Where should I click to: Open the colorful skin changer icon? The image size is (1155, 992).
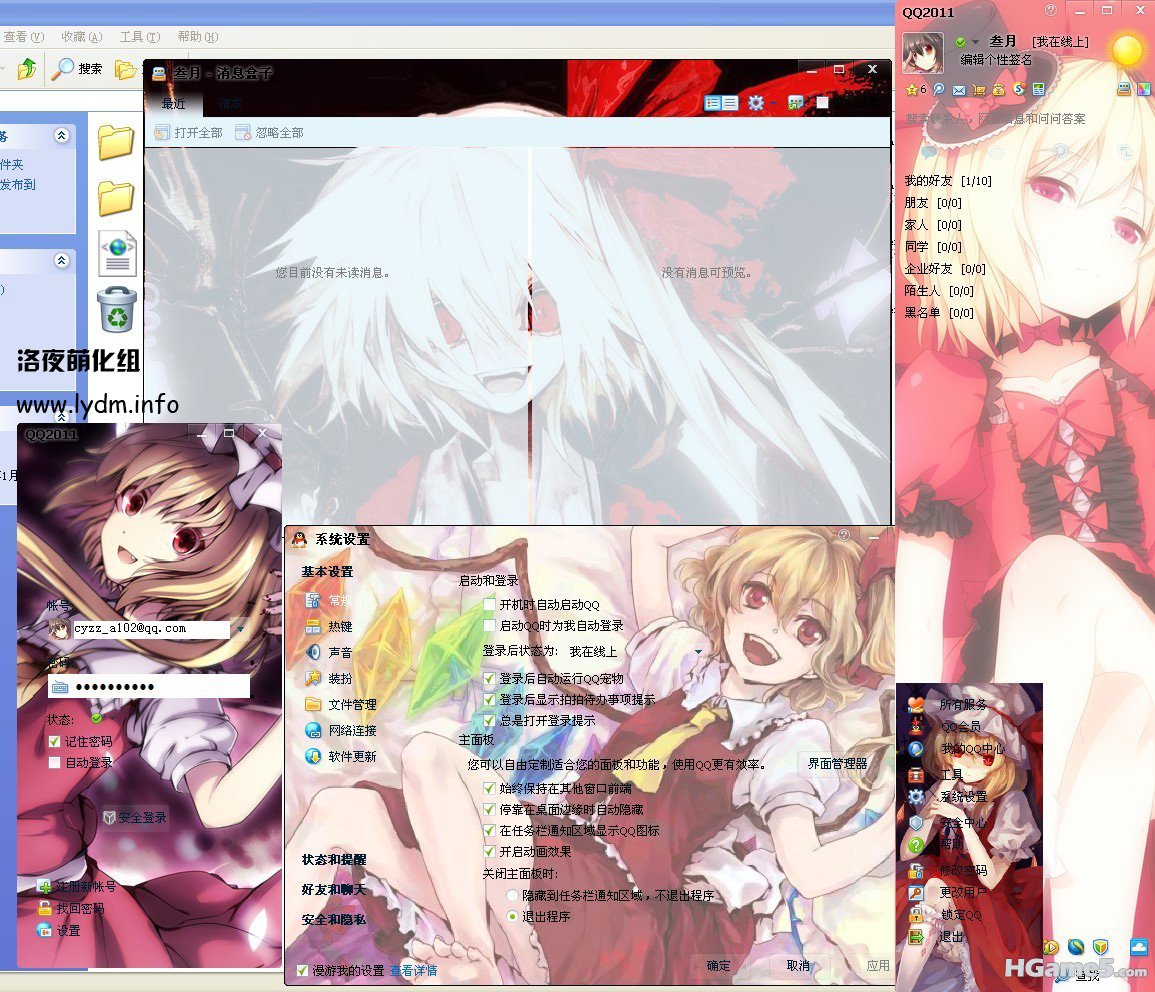click(1143, 89)
